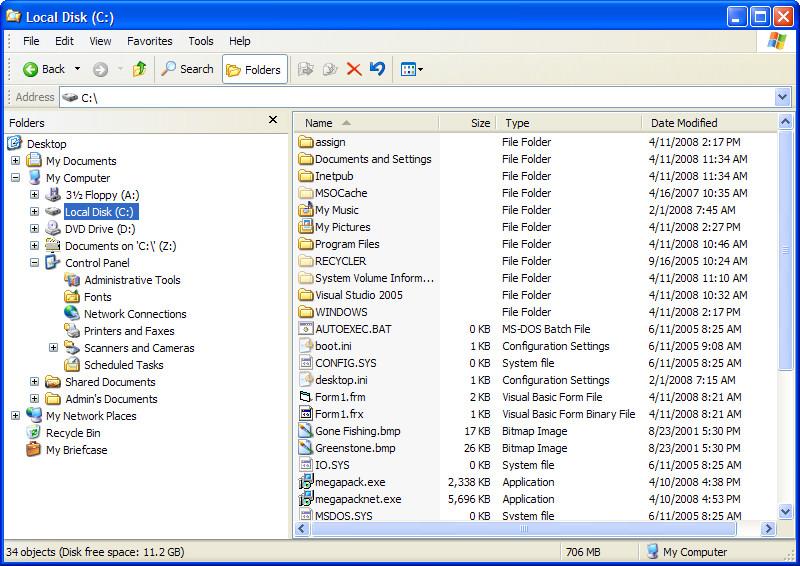Click the Up one level folder icon
Image resolution: width=800 pixels, height=566 pixels.
139,69
